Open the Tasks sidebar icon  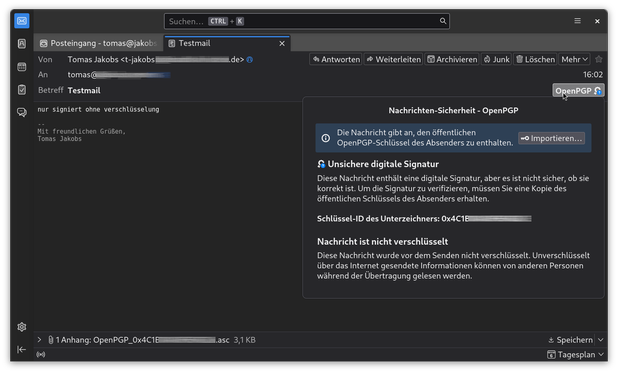pos(22,90)
